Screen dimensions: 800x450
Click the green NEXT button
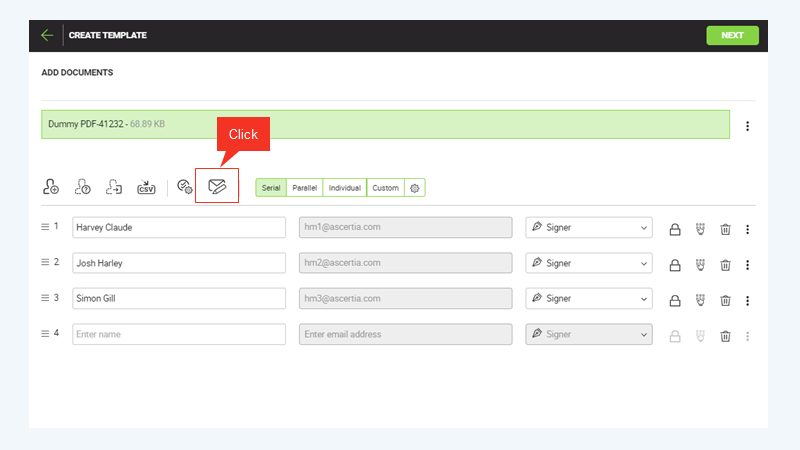point(732,35)
